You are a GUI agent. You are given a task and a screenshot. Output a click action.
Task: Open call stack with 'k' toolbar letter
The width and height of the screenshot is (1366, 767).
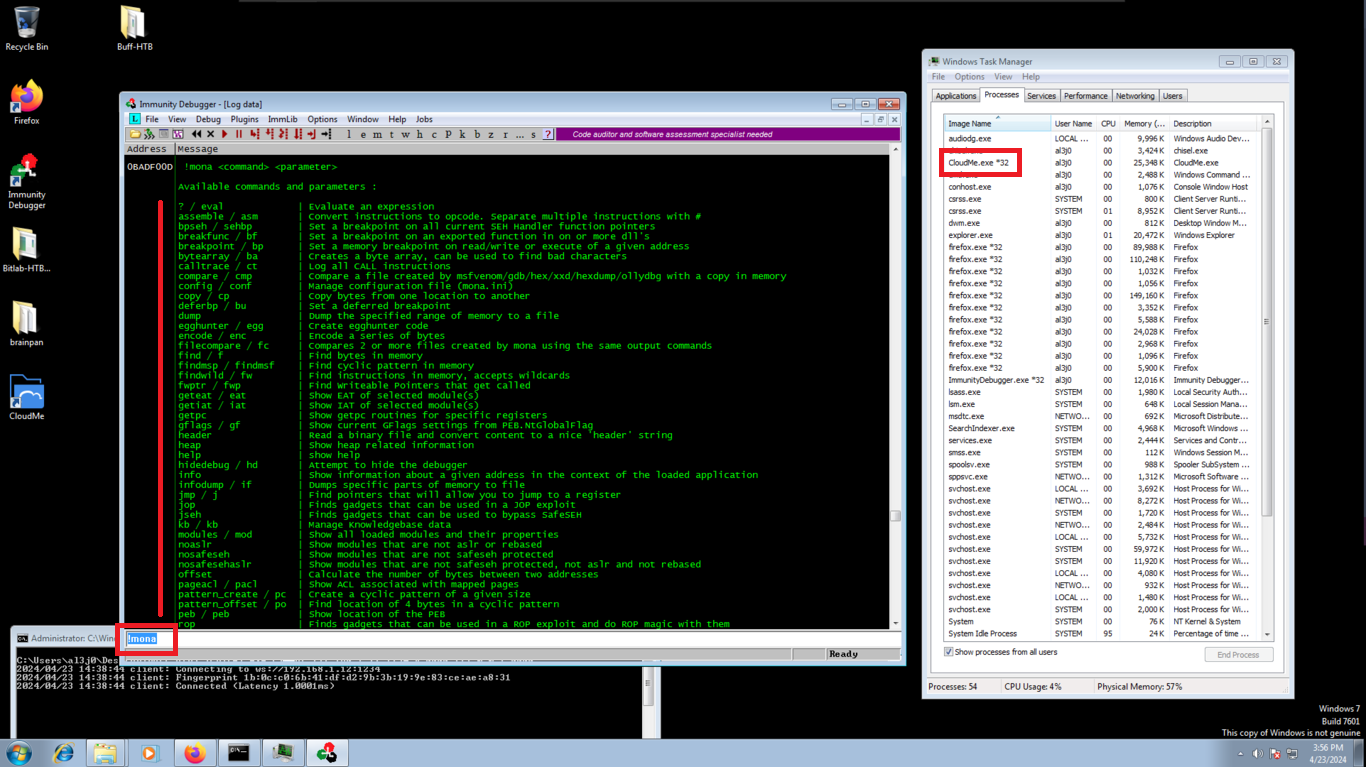pos(462,134)
